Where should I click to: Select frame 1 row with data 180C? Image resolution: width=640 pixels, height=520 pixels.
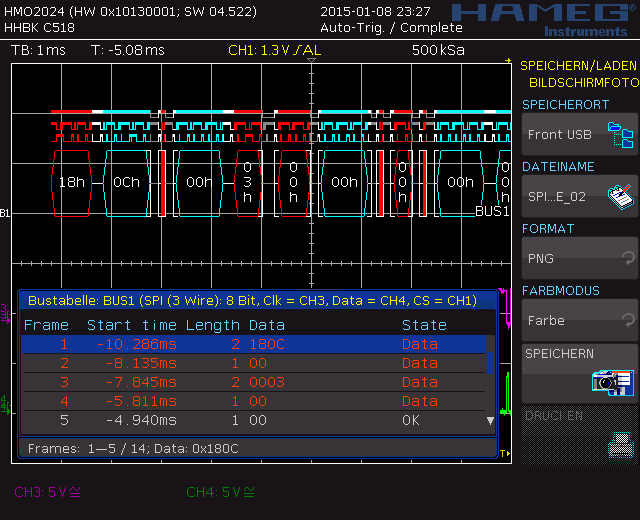[253, 344]
